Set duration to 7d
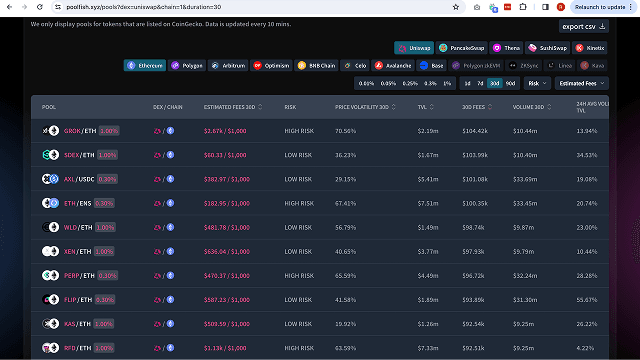The width and height of the screenshot is (640, 360). click(x=480, y=83)
